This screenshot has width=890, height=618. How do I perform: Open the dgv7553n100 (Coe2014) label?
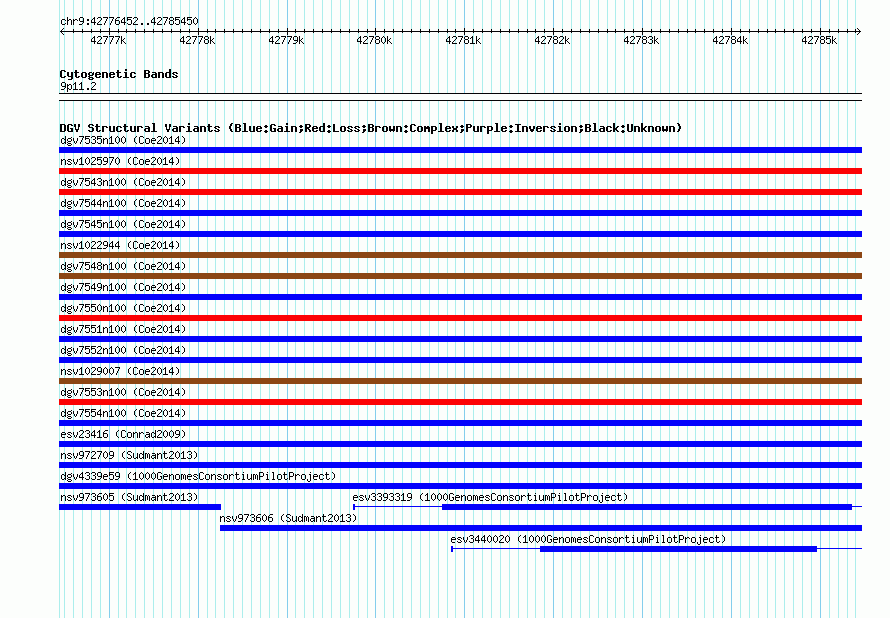point(123,392)
